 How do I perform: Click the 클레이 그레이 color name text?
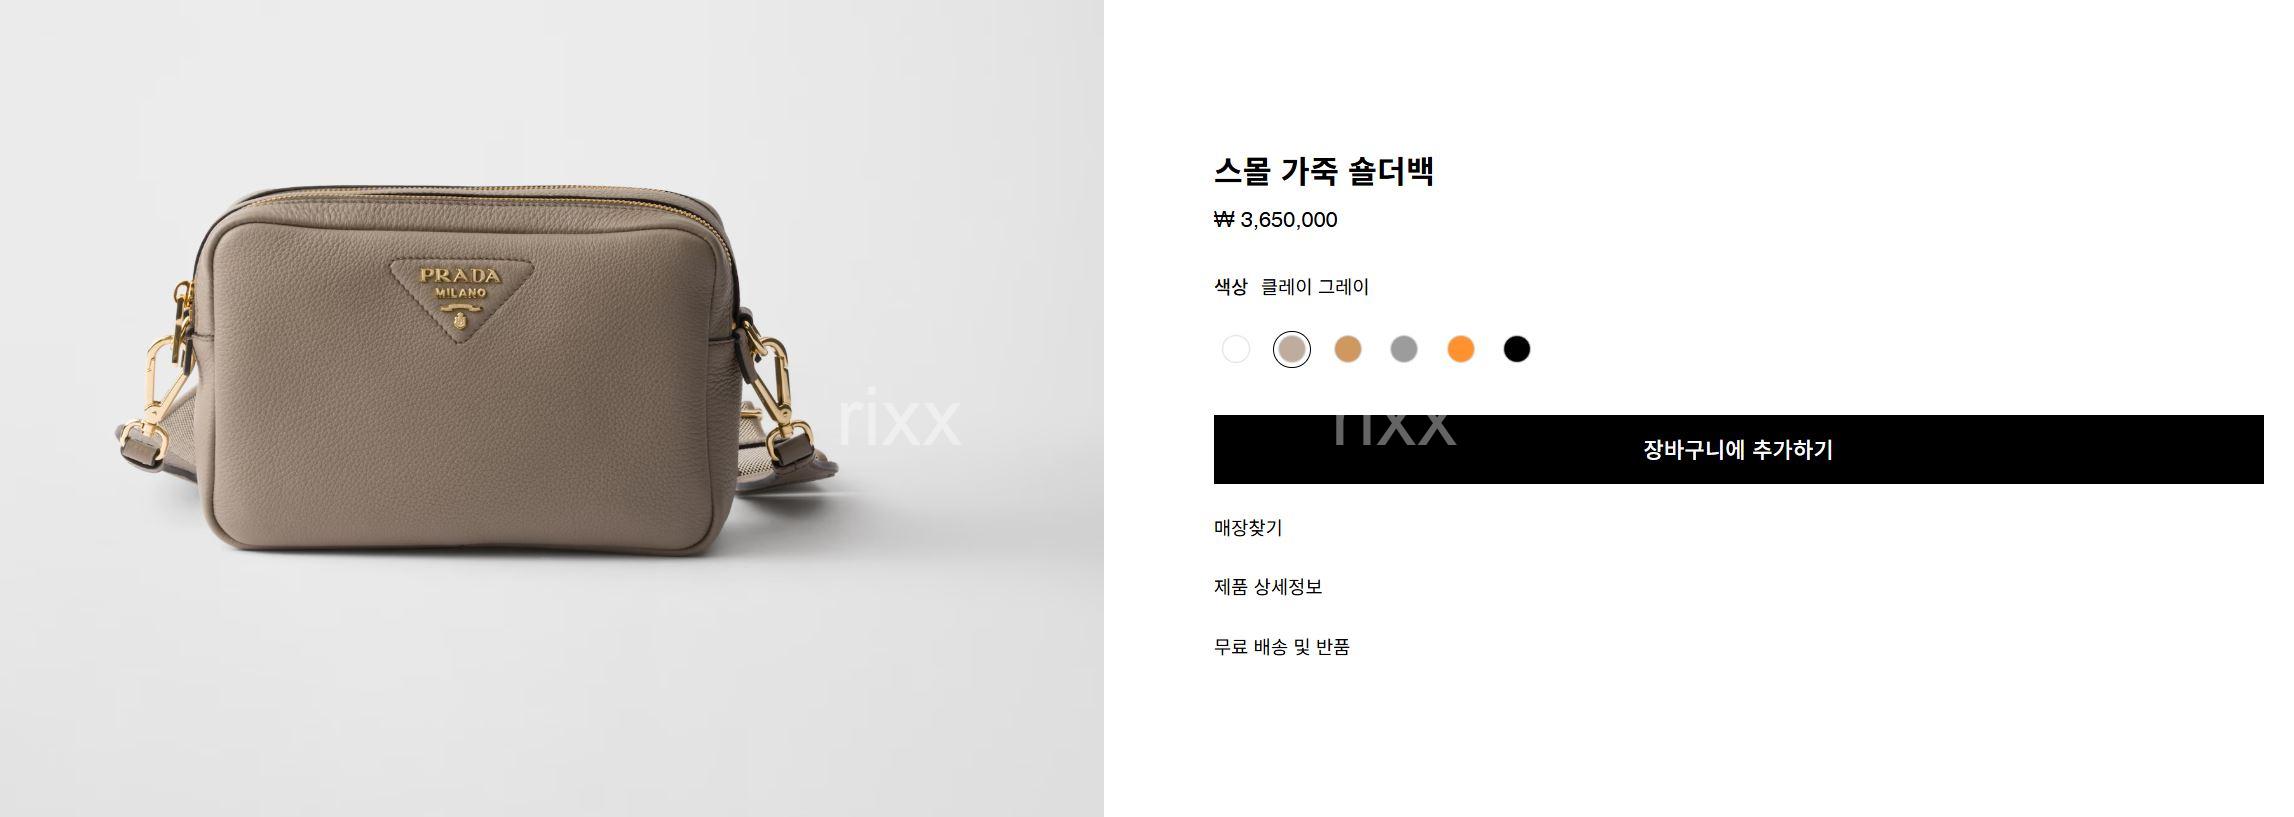(1314, 287)
